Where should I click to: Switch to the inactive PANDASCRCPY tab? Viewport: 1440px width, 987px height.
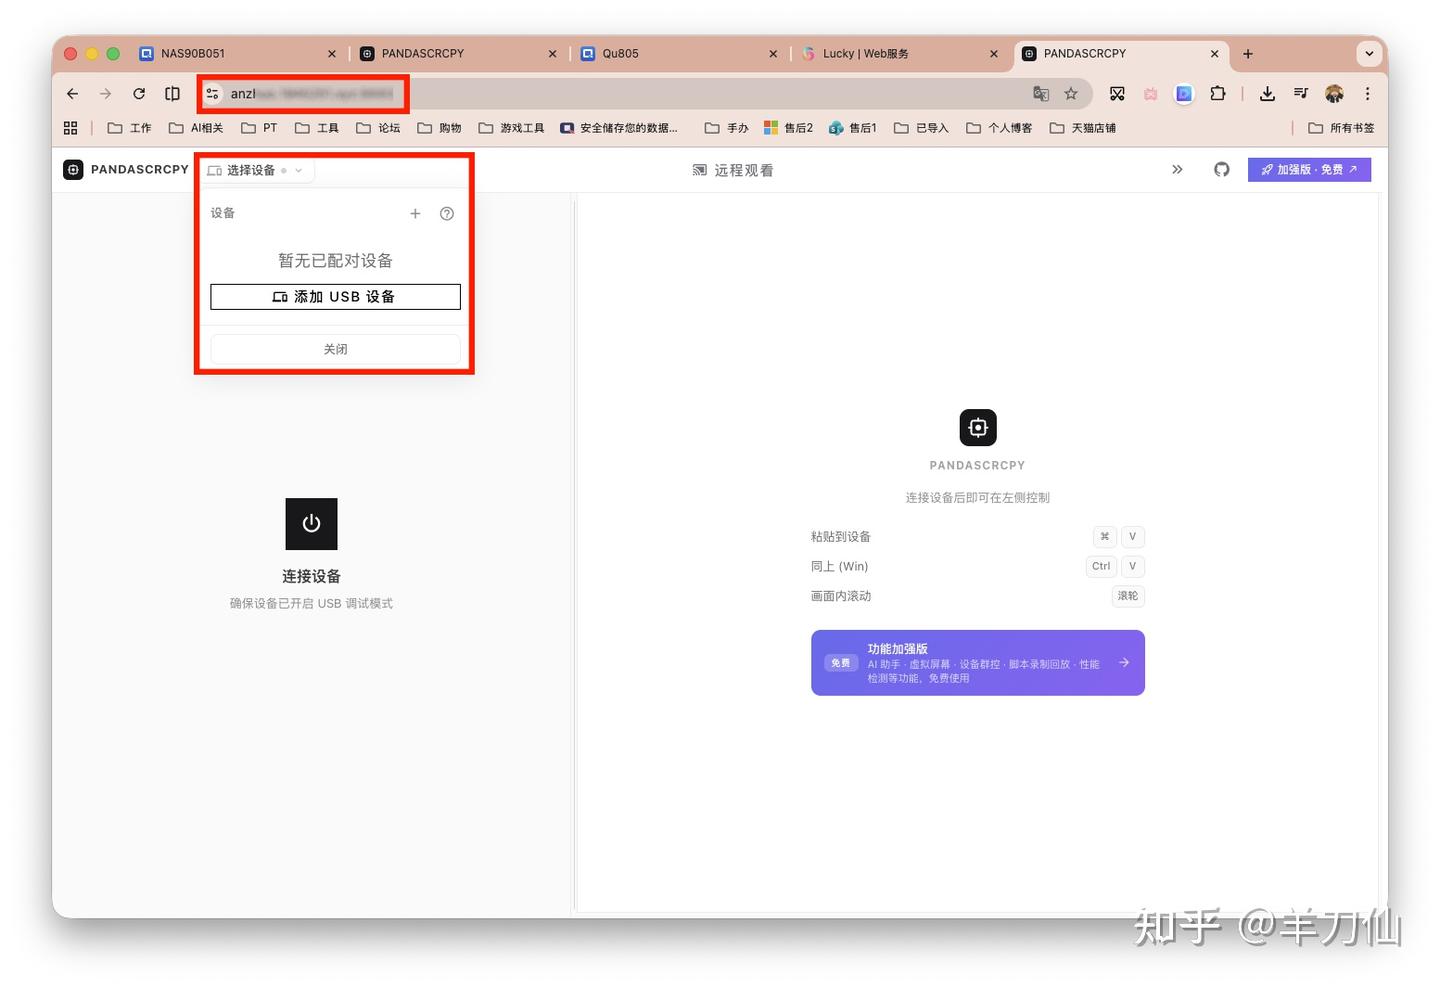tap(458, 54)
